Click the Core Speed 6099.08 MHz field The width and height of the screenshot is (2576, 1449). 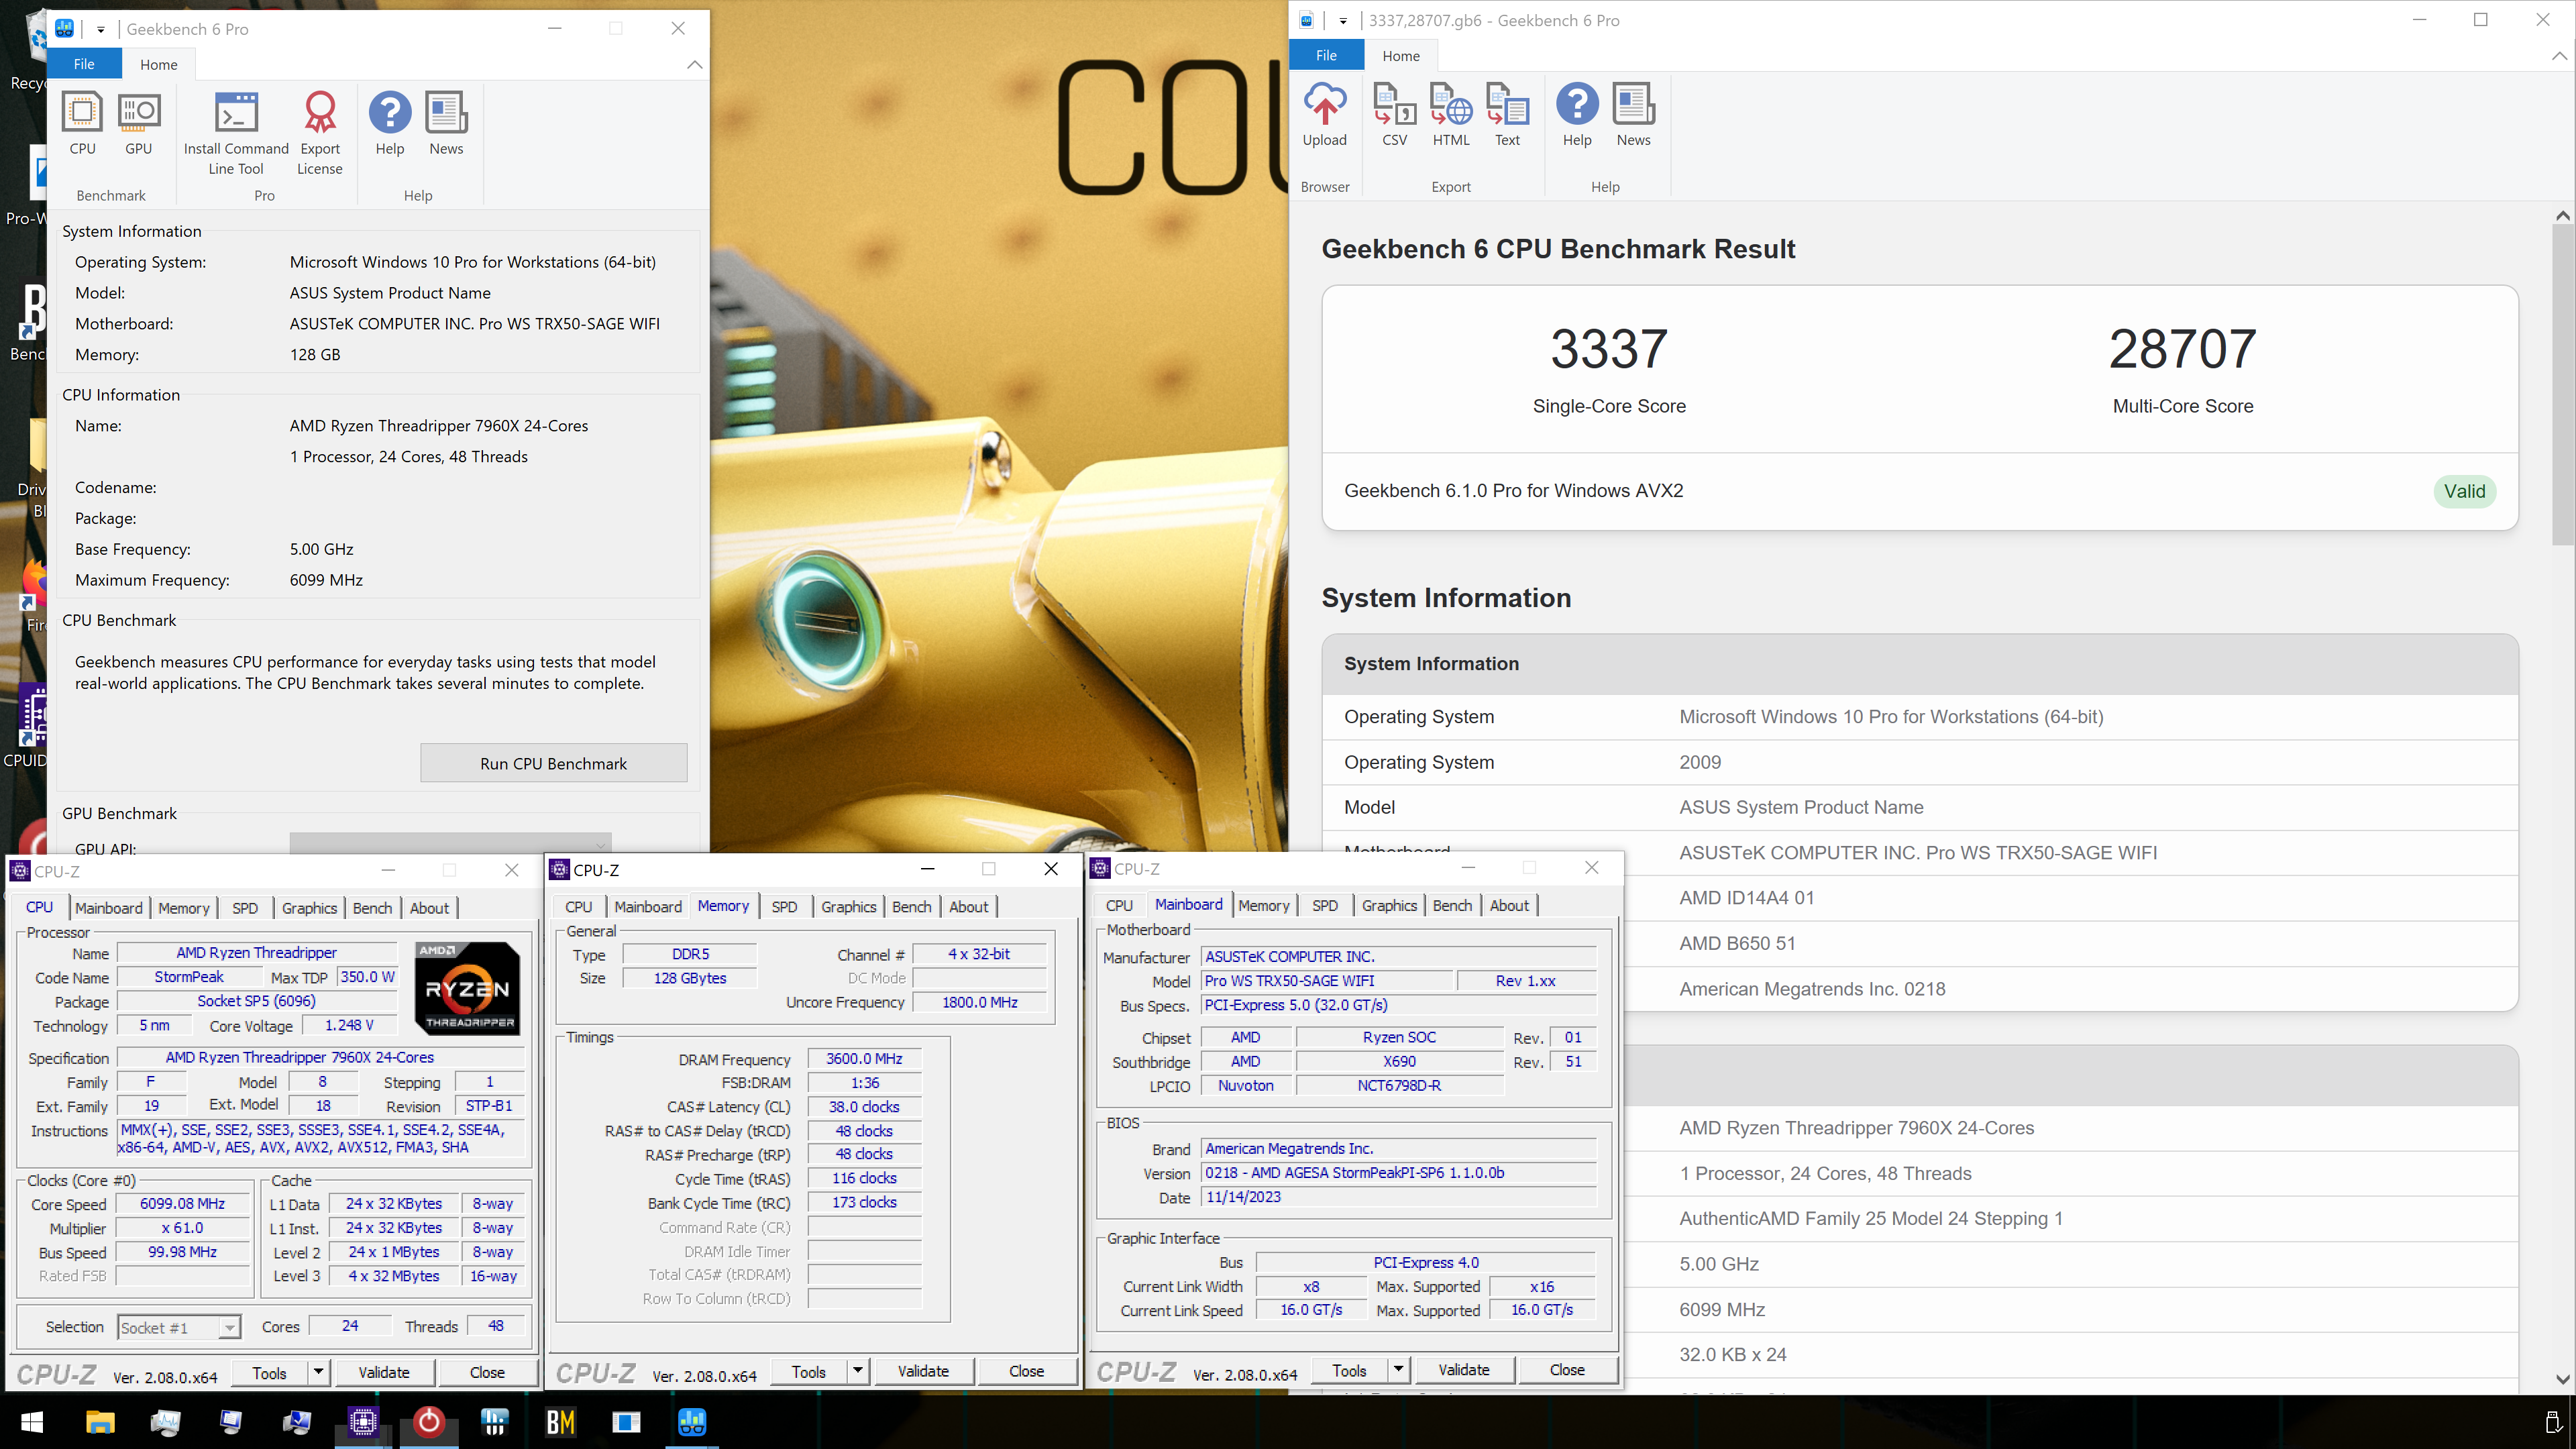point(183,1204)
